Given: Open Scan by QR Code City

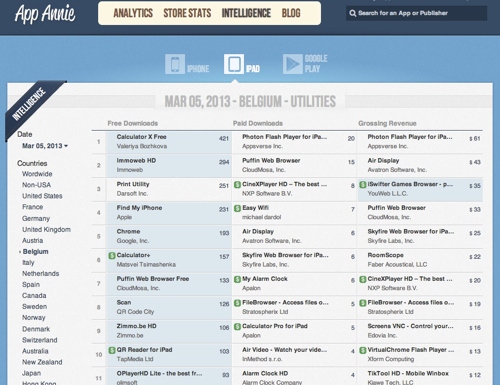Looking at the screenshot, I should [168, 307].
